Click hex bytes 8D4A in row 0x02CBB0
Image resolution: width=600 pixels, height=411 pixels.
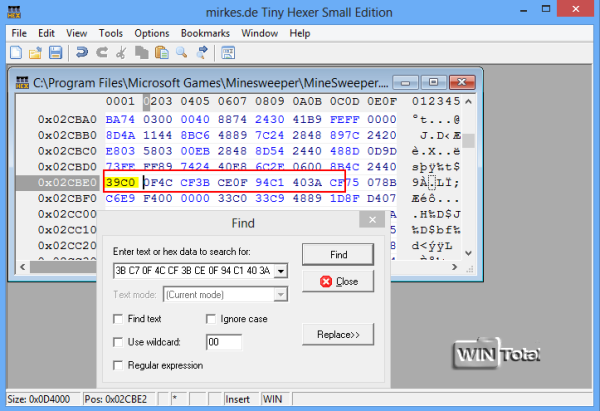(120, 135)
